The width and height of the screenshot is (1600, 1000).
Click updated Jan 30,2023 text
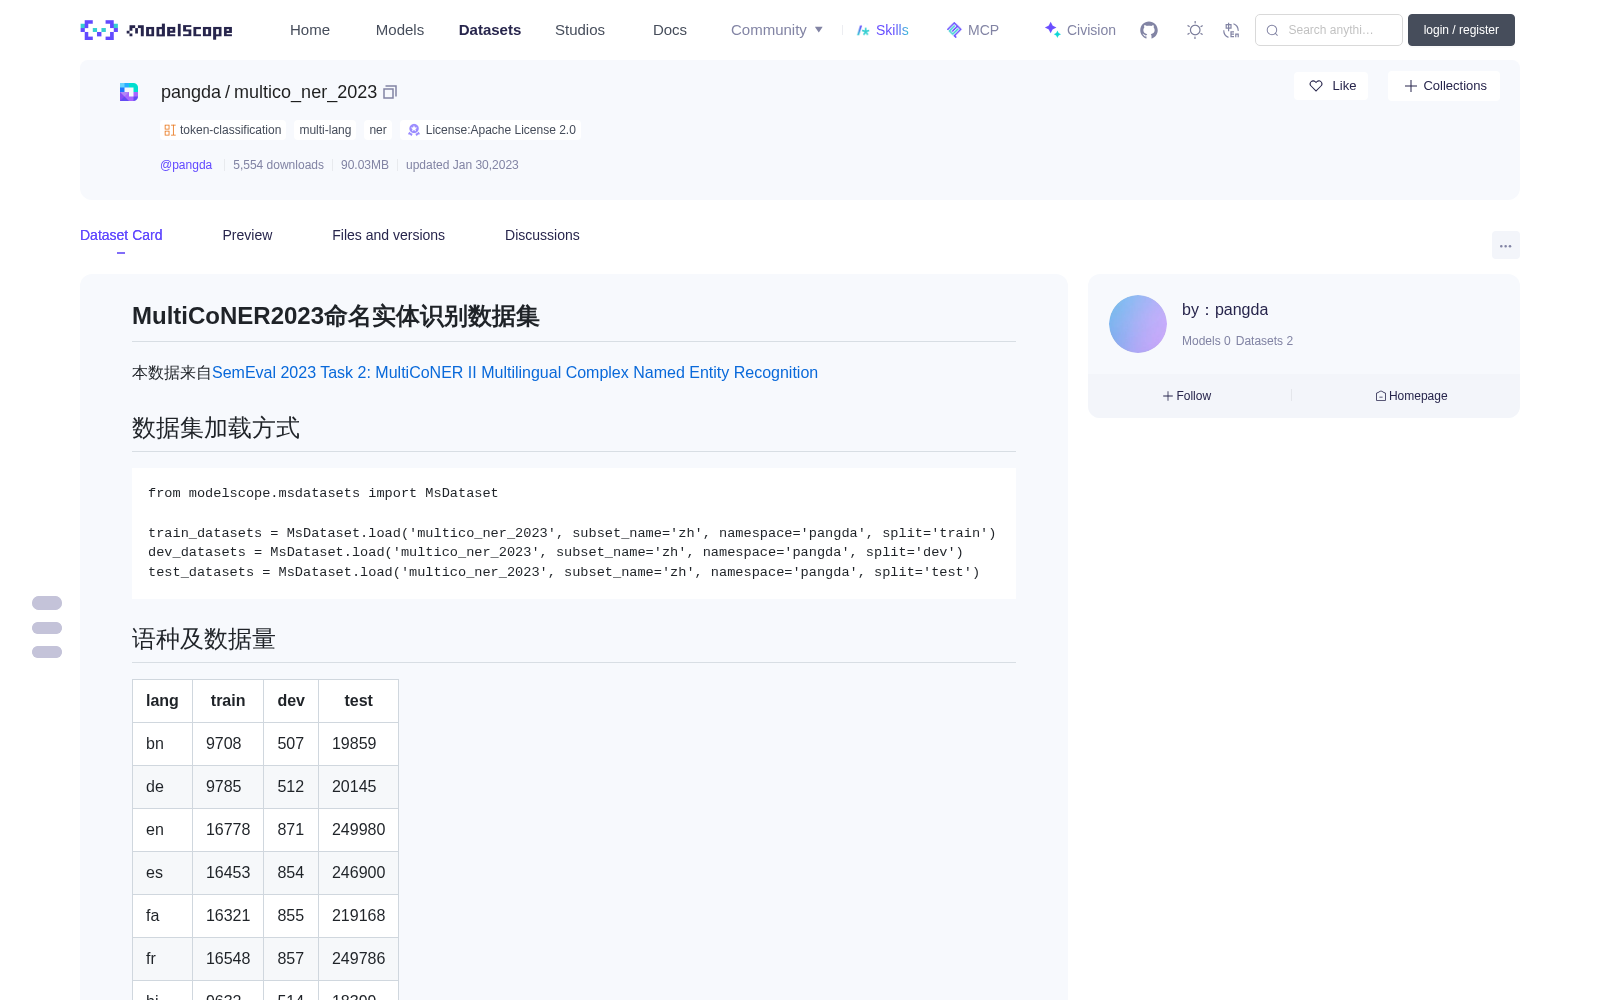462,165
